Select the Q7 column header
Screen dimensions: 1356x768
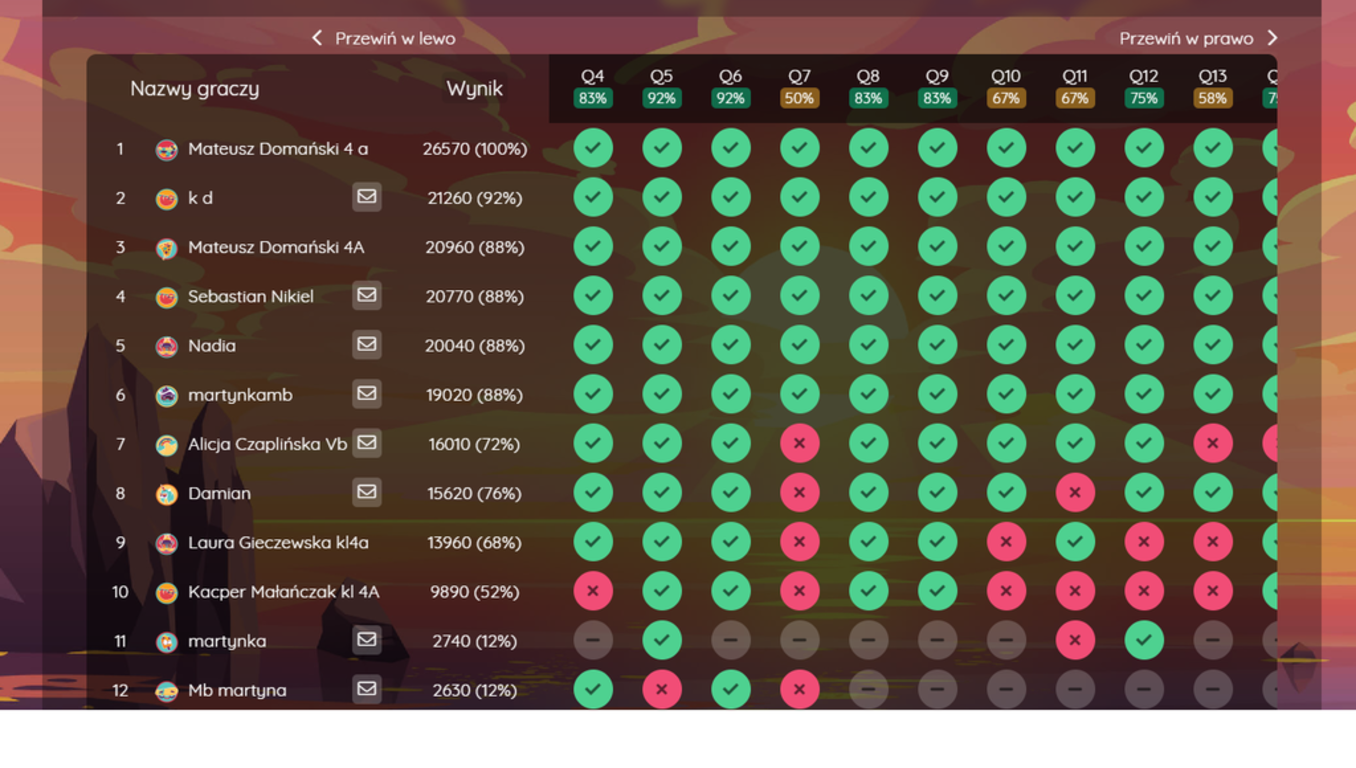coord(799,76)
